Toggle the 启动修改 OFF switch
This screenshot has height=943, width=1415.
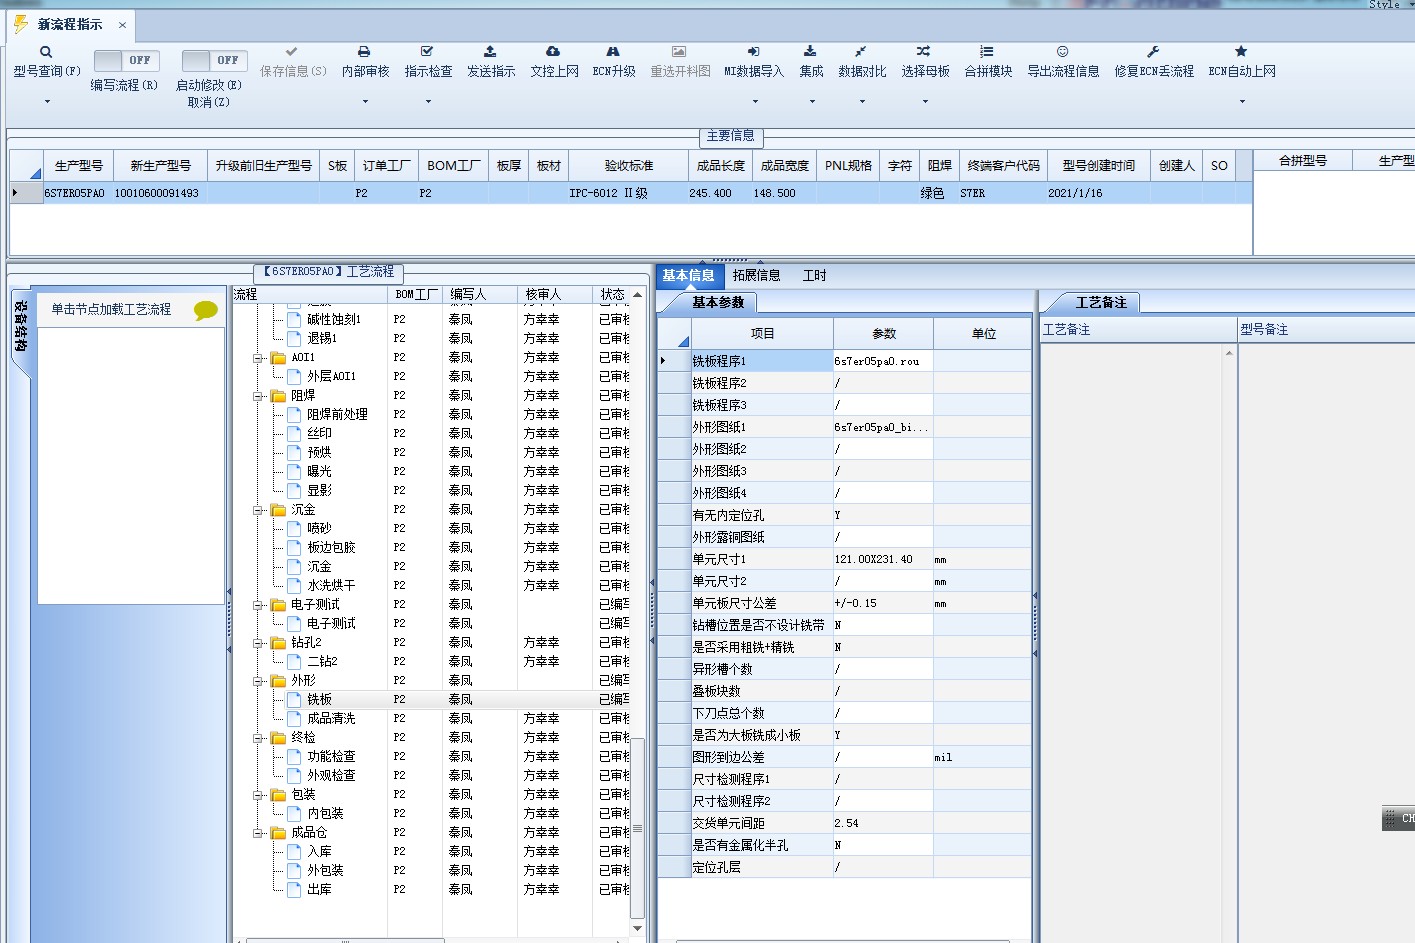(x=214, y=60)
